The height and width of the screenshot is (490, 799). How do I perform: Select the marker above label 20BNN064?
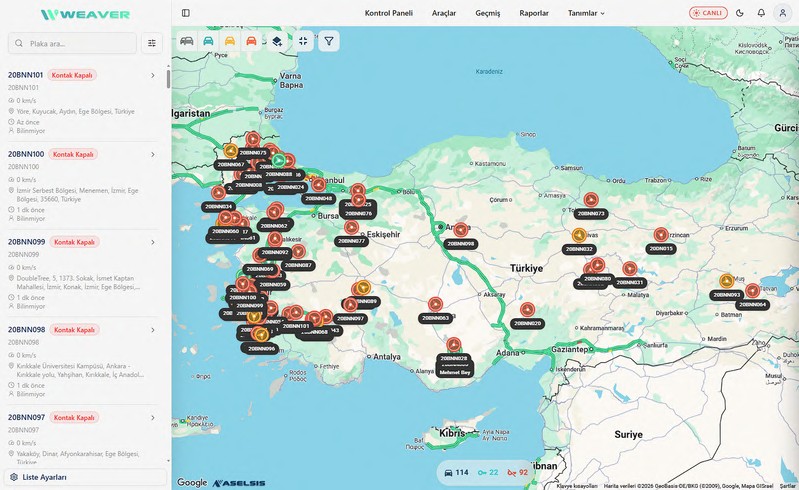752,291
